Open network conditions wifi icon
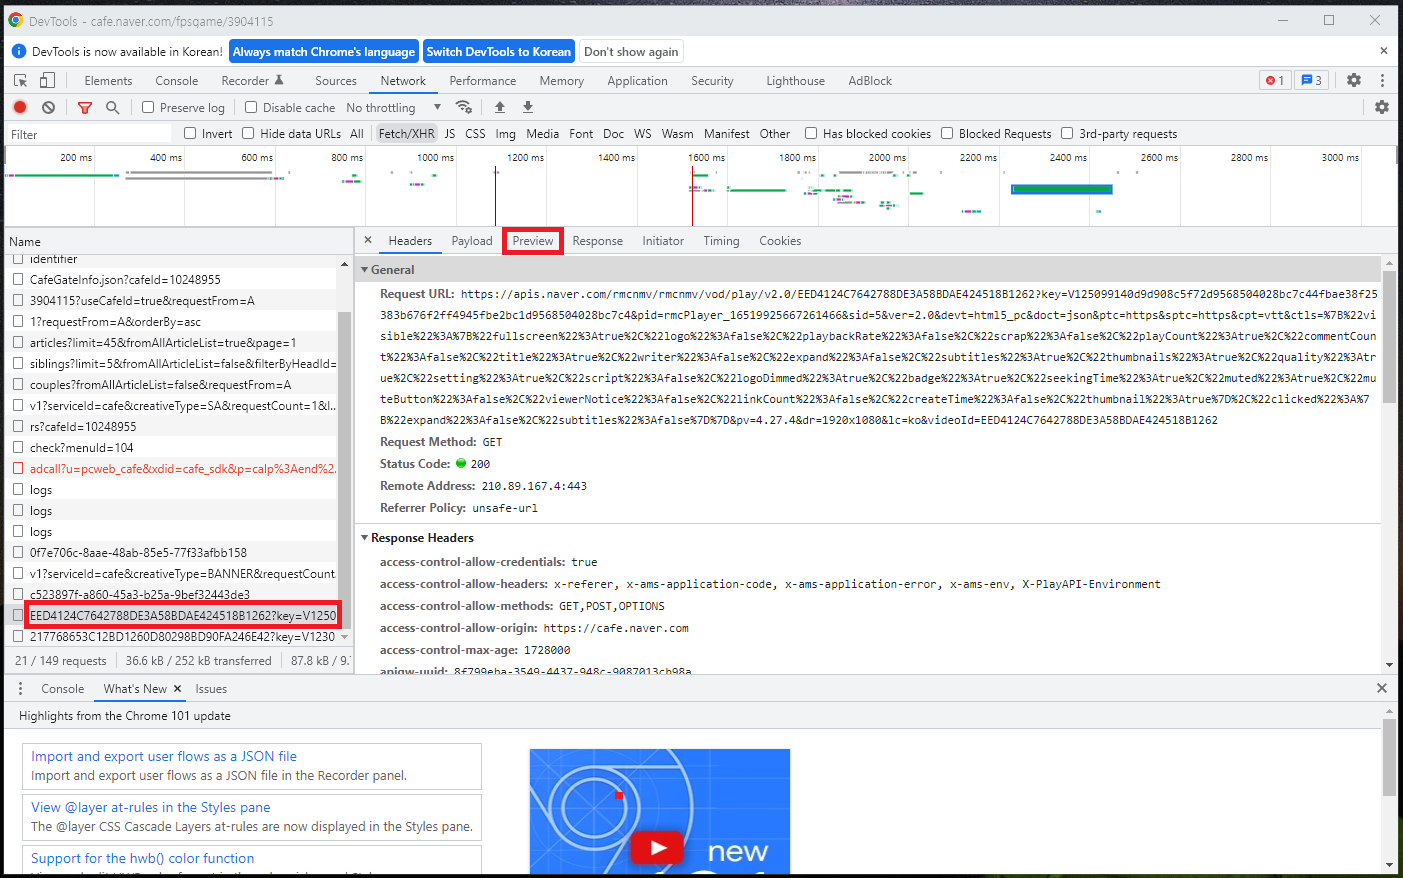1403x878 pixels. pos(464,107)
